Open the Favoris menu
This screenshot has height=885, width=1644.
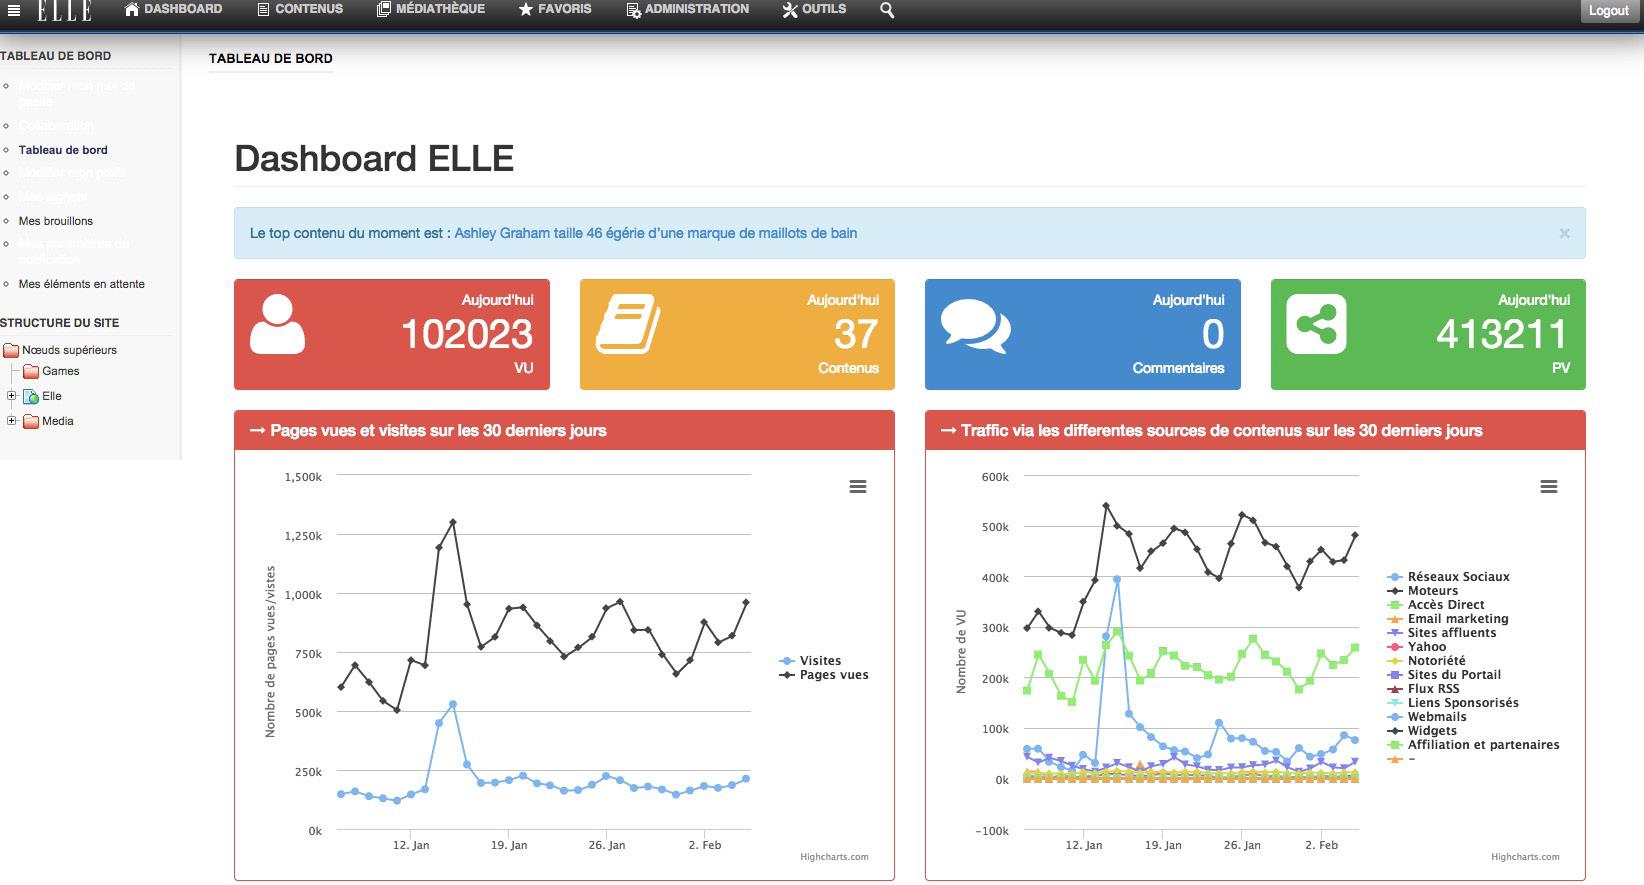coord(555,9)
